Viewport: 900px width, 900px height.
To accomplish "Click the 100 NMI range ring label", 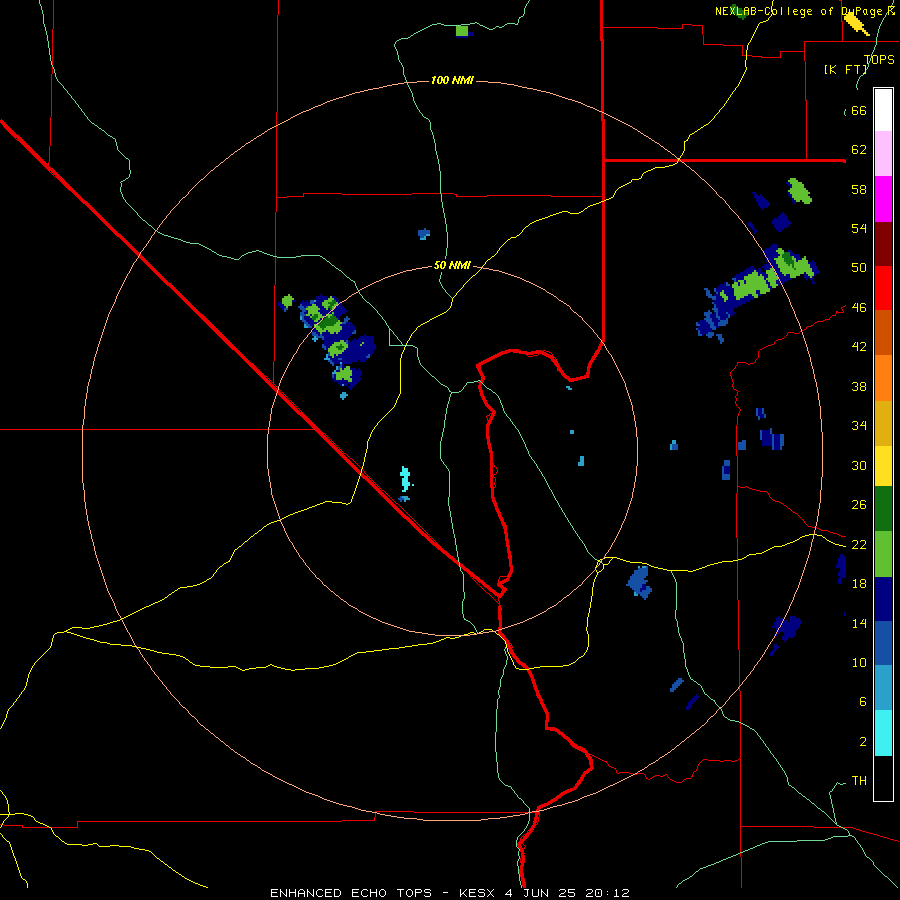I will tap(452, 80).
